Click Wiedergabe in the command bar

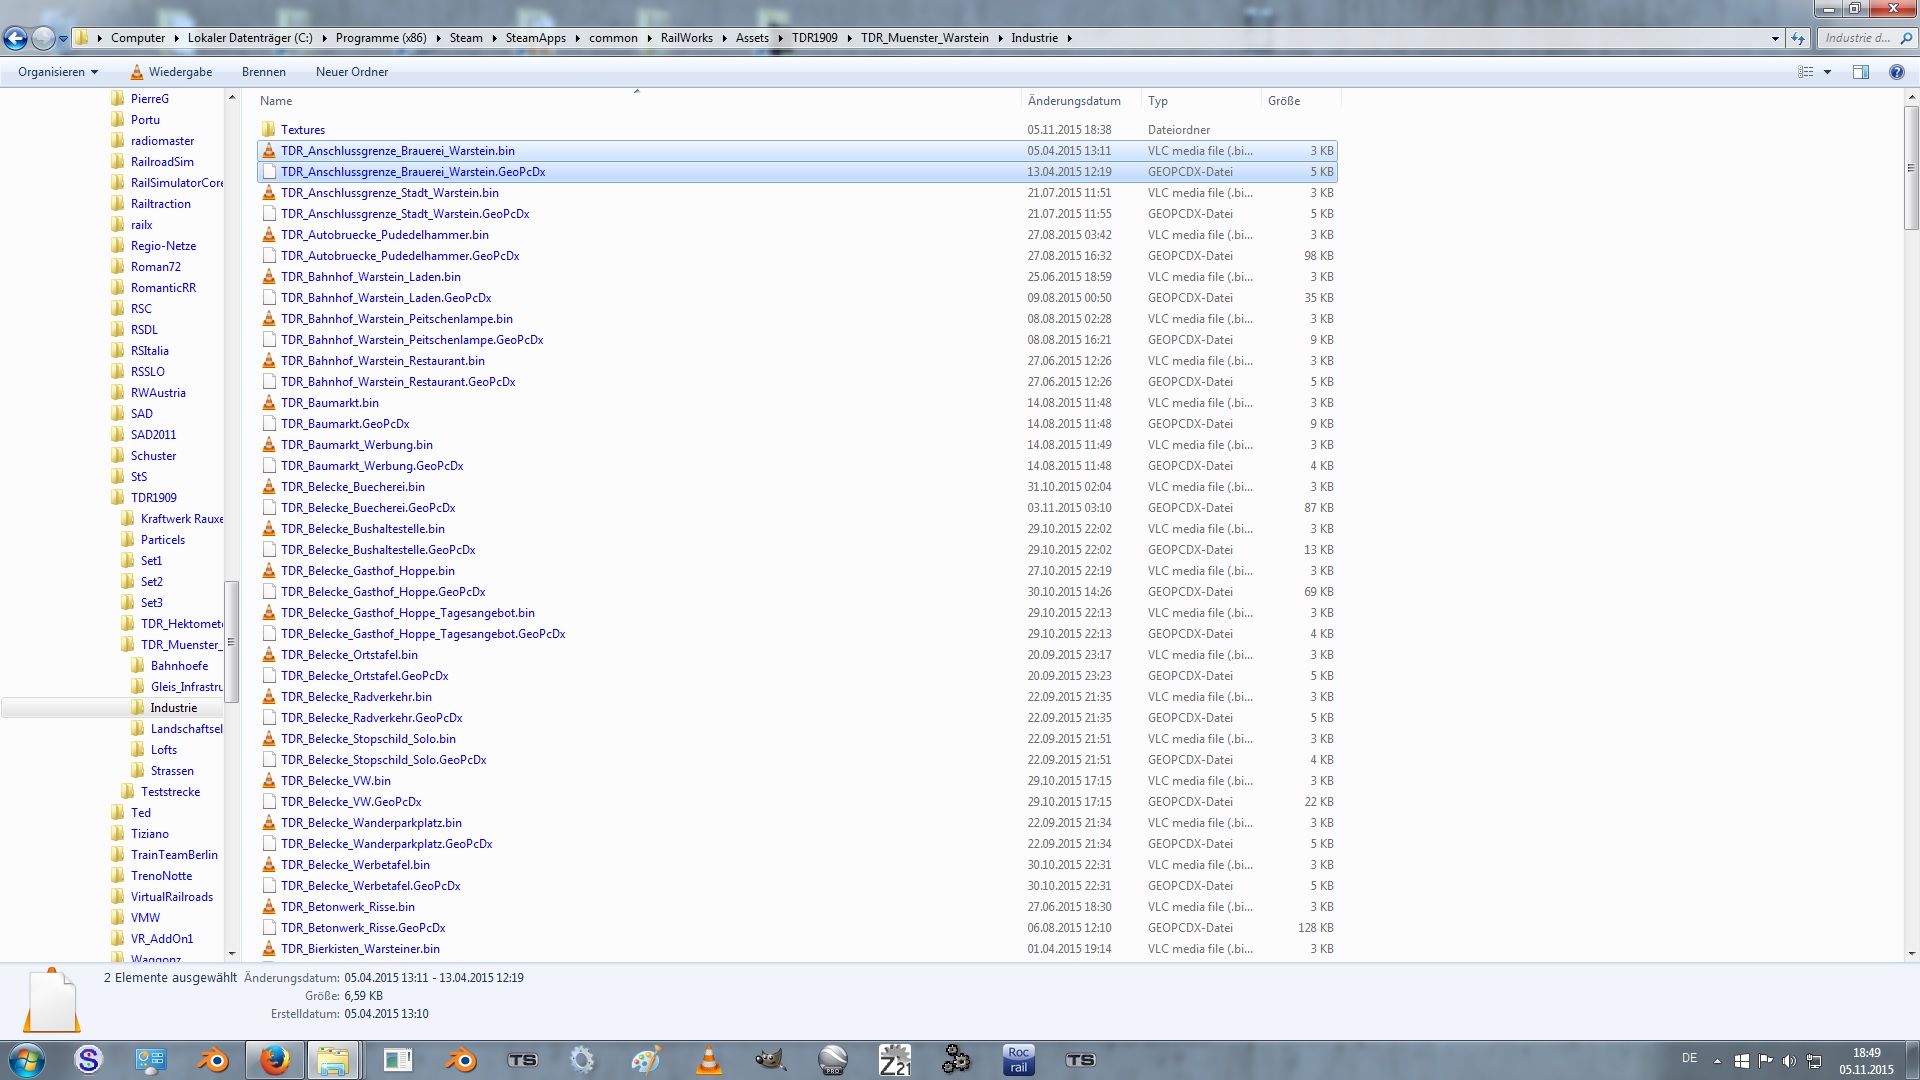coord(171,72)
